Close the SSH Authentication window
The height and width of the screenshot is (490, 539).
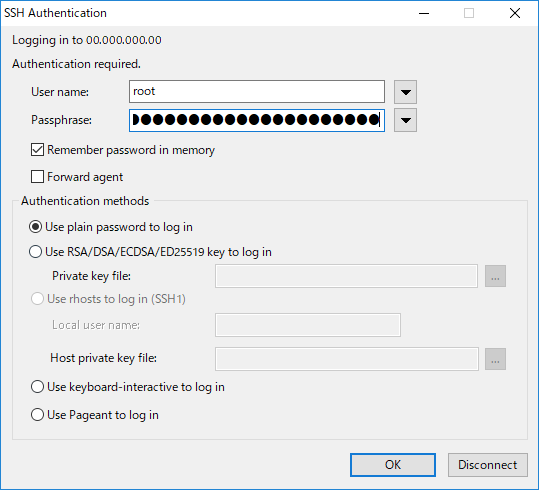(515, 13)
